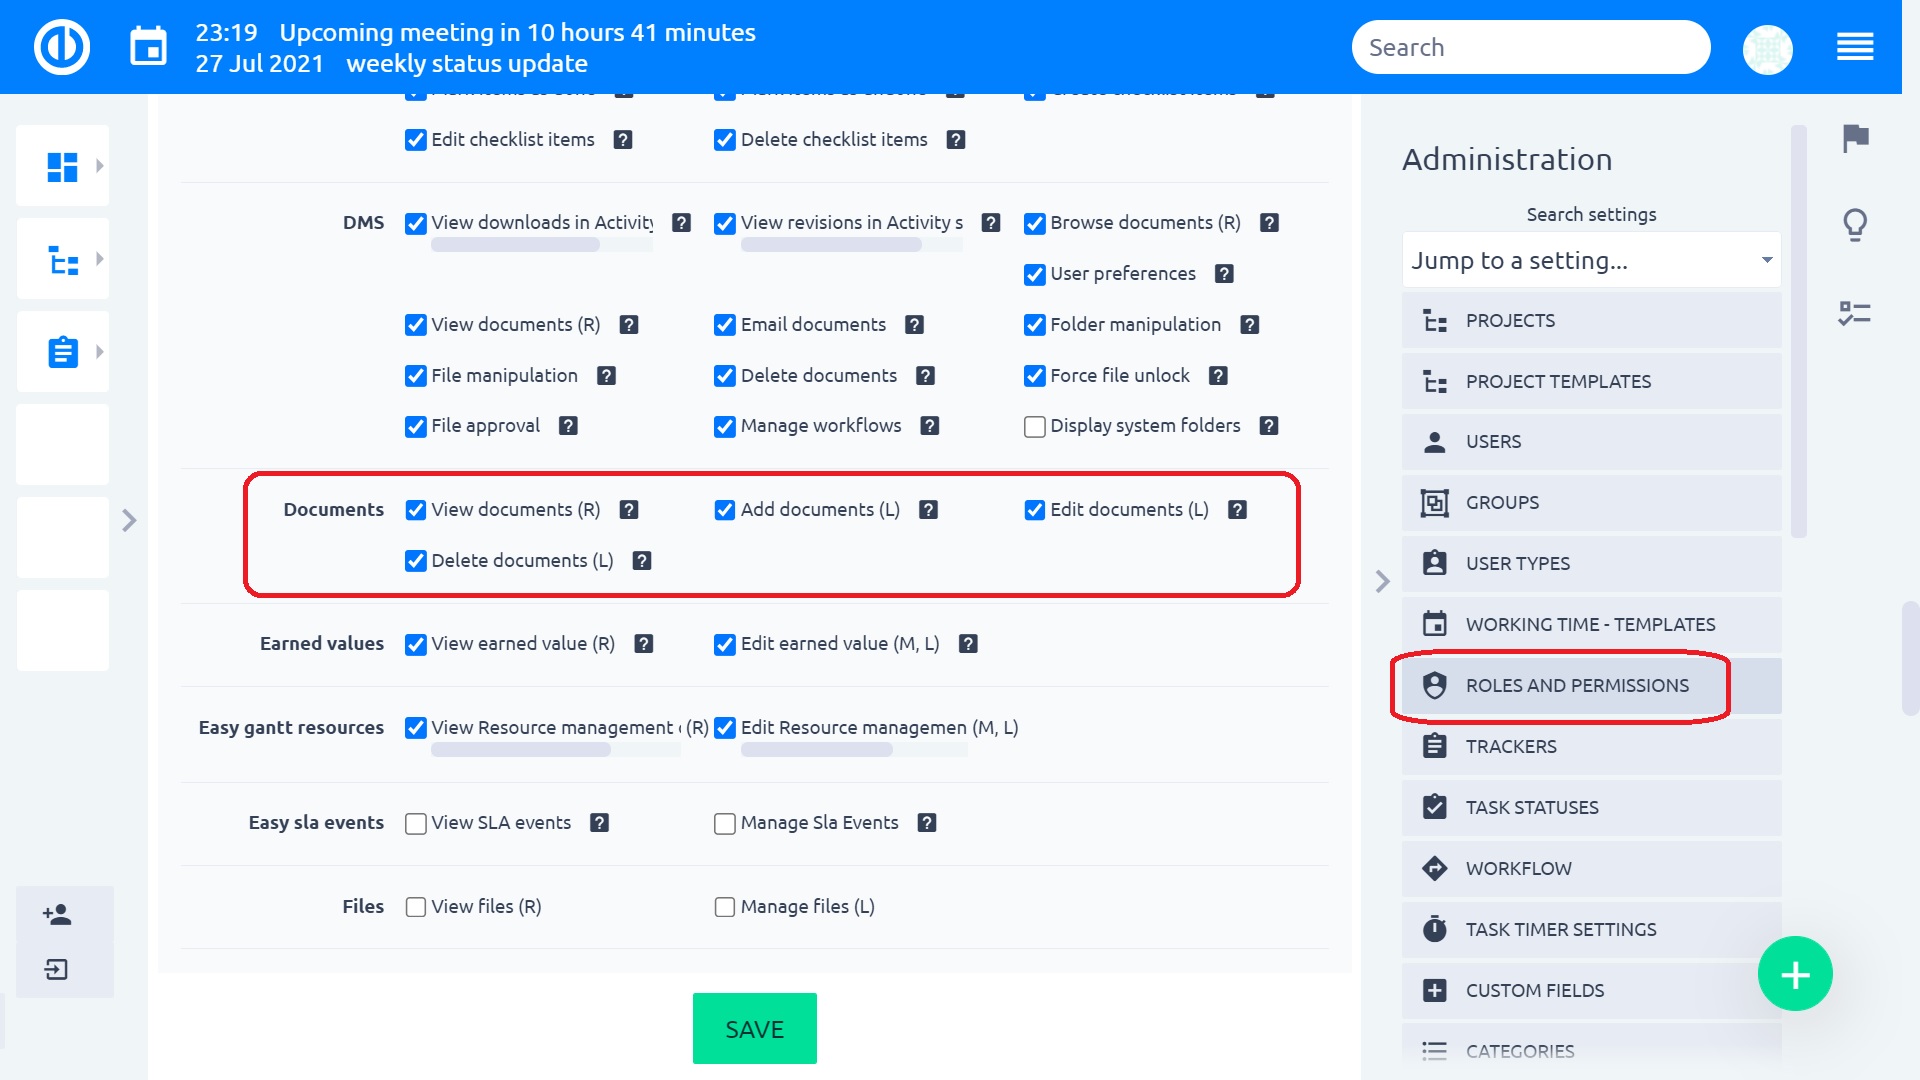Open WORKFLOW settings link

point(1517,868)
